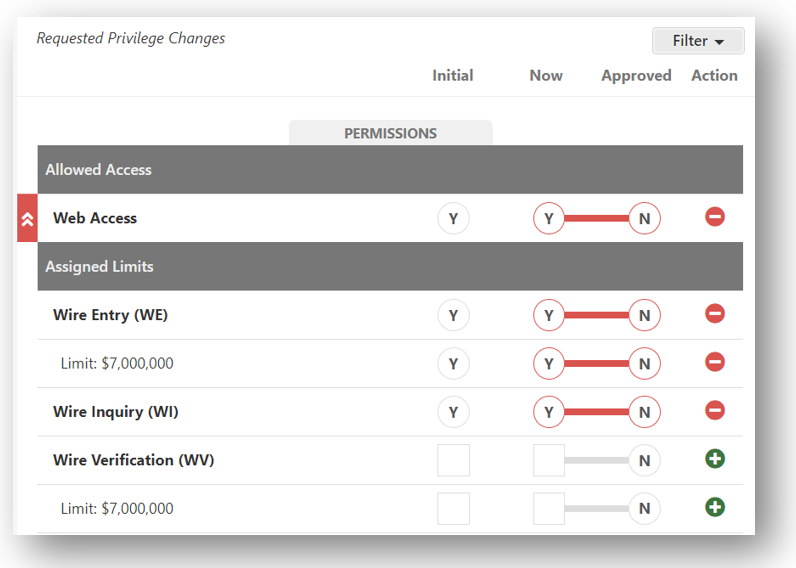Click green plus icon for Wire Verification (WV)
The height and width of the screenshot is (568, 796).
[715, 459]
